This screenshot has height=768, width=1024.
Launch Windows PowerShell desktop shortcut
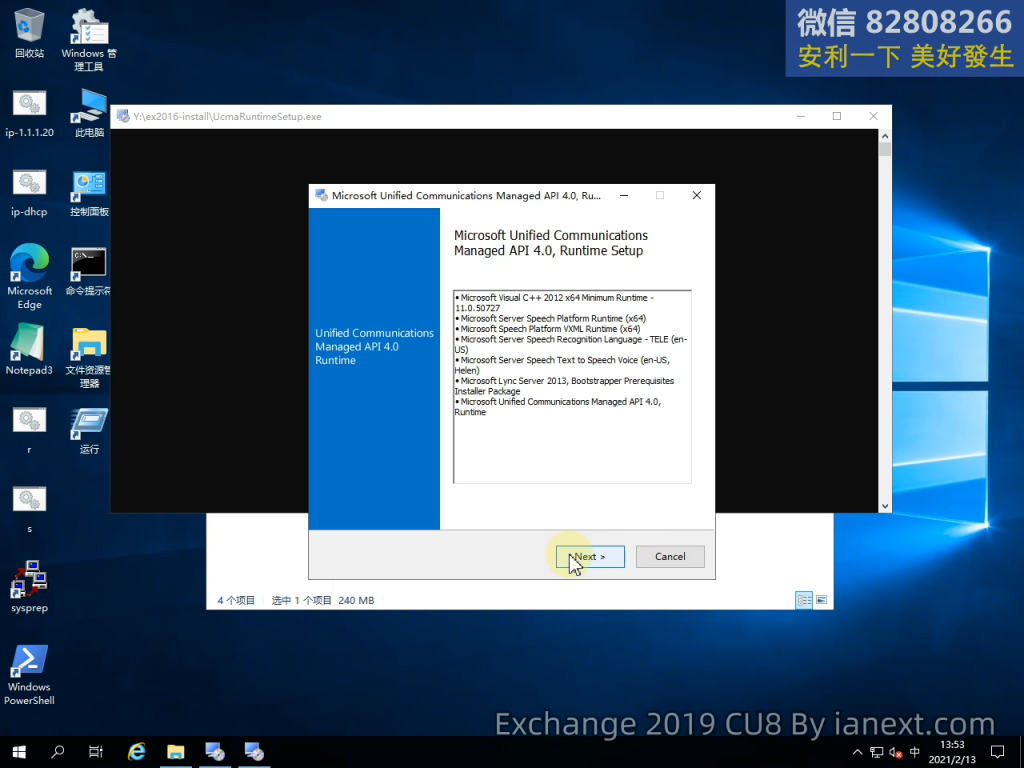click(29, 665)
